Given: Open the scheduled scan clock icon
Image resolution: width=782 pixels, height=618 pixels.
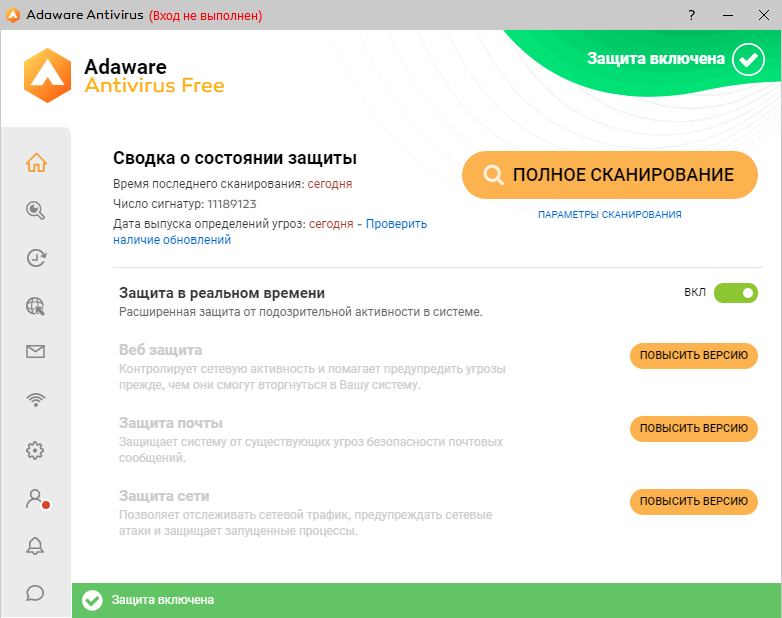Looking at the screenshot, I should pyautogui.click(x=36, y=258).
